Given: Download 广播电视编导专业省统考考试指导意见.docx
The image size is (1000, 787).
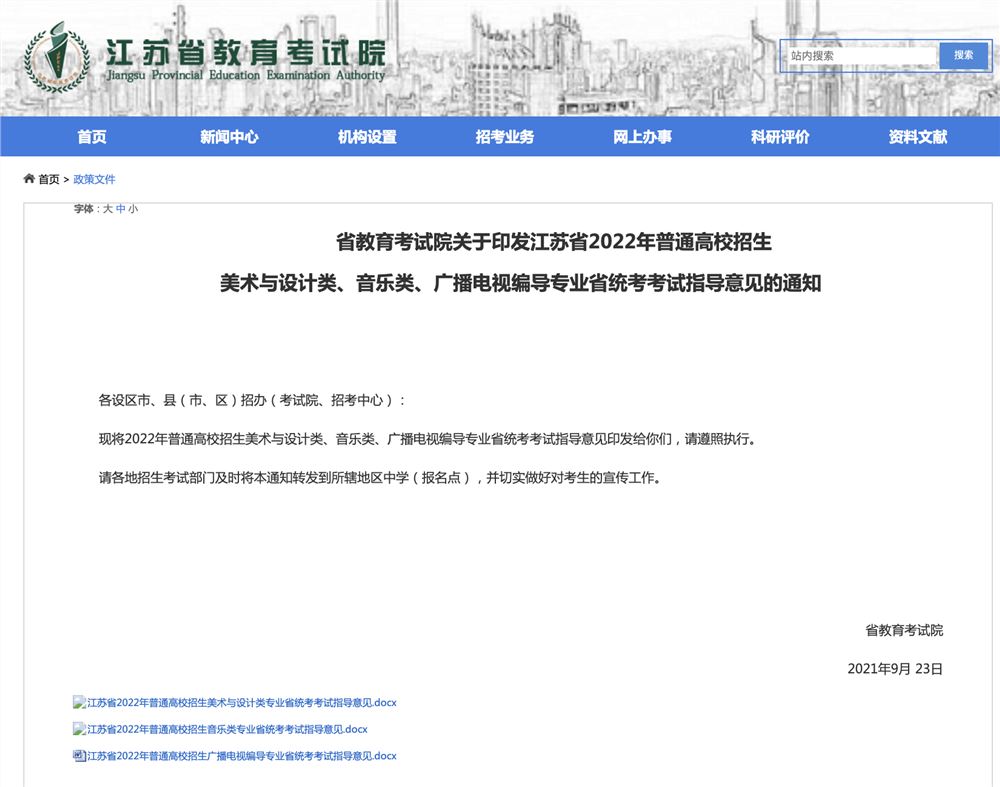Looking at the screenshot, I should click(x=242, y=756).
